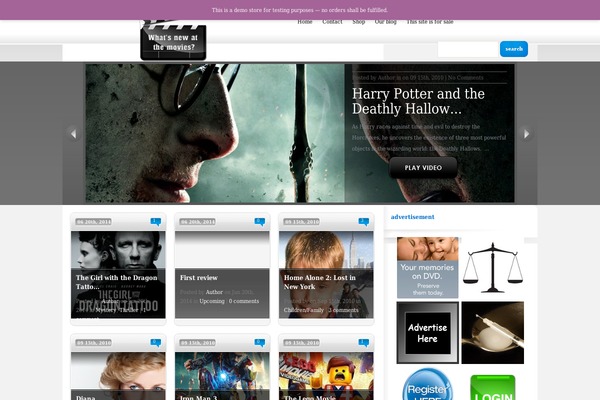The height and width of the screenshot is (400, 600).
Task: Click Upcoming category on First review card
Action: point(212,301)
